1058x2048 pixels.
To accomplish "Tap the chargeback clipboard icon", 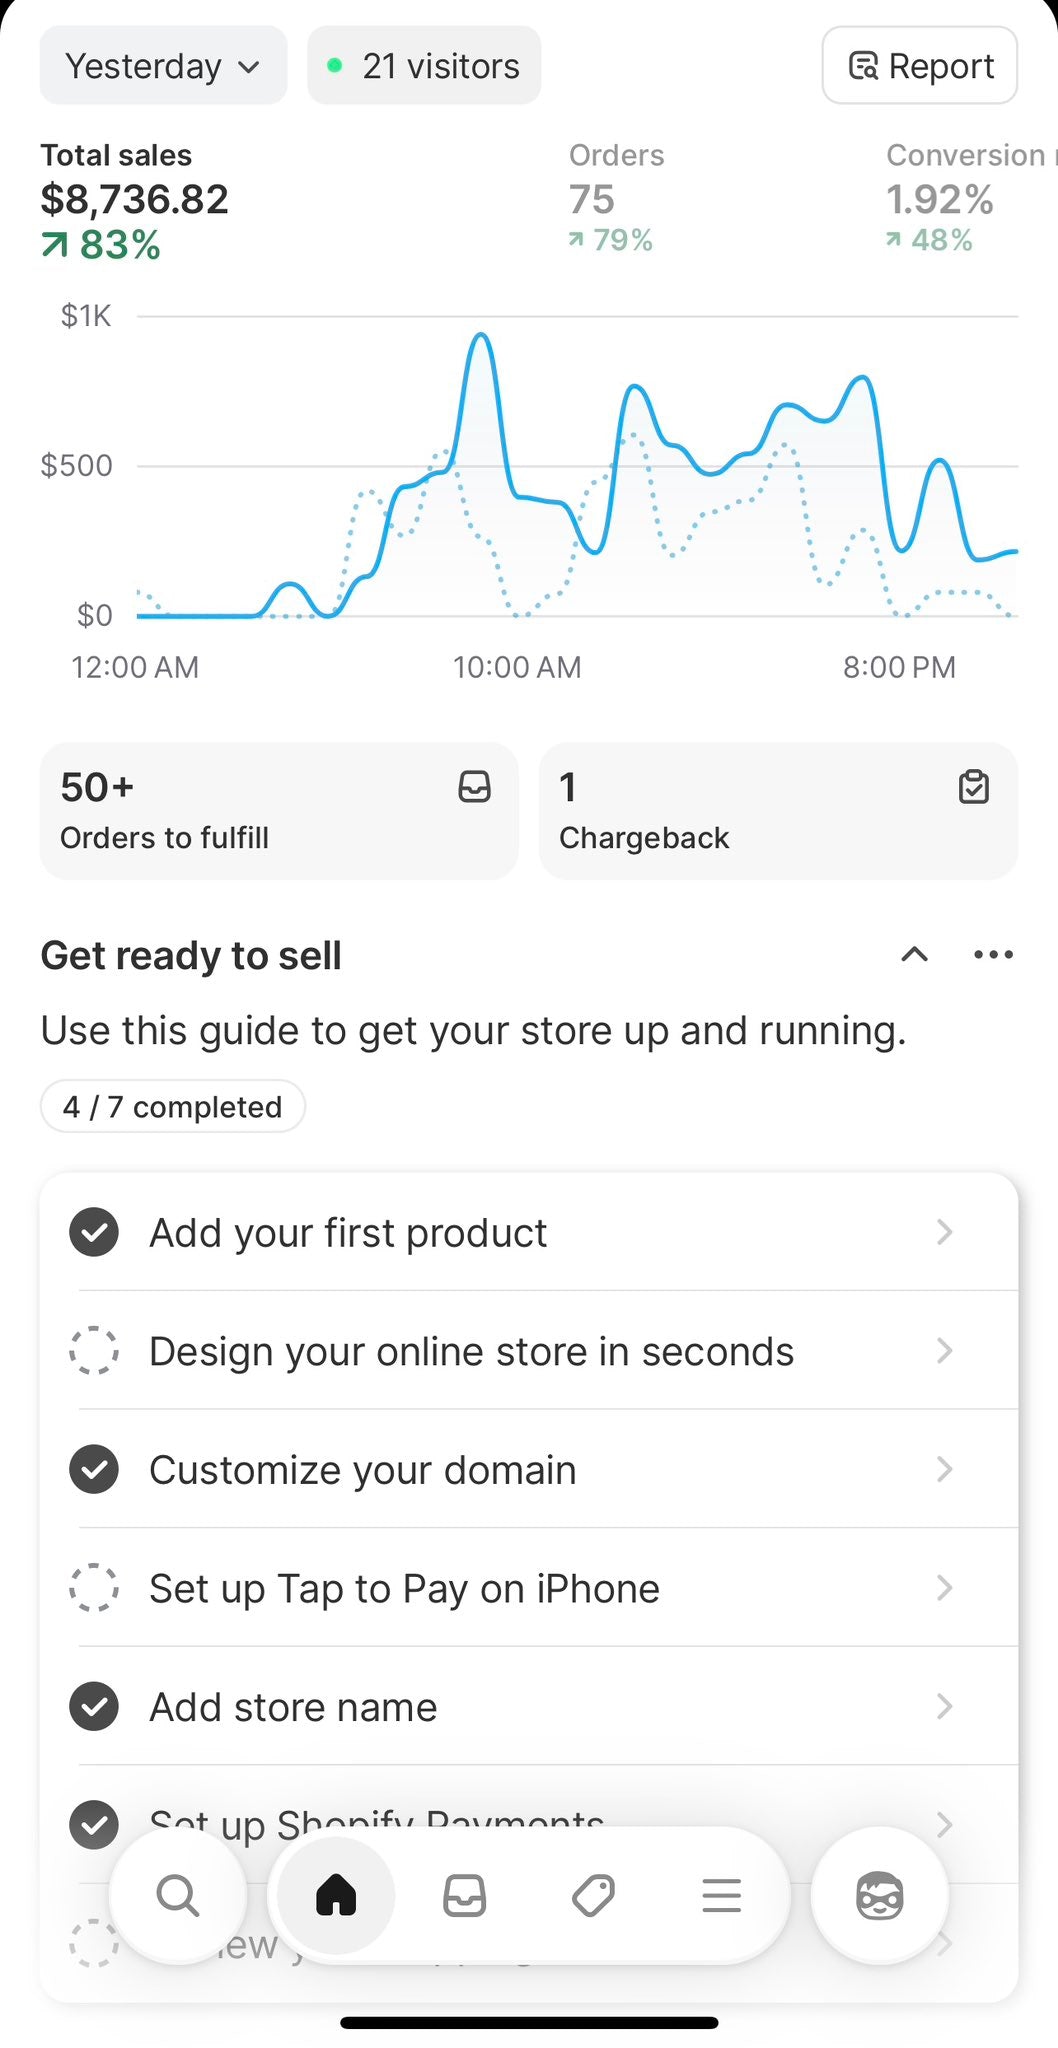I will point(973,787).
